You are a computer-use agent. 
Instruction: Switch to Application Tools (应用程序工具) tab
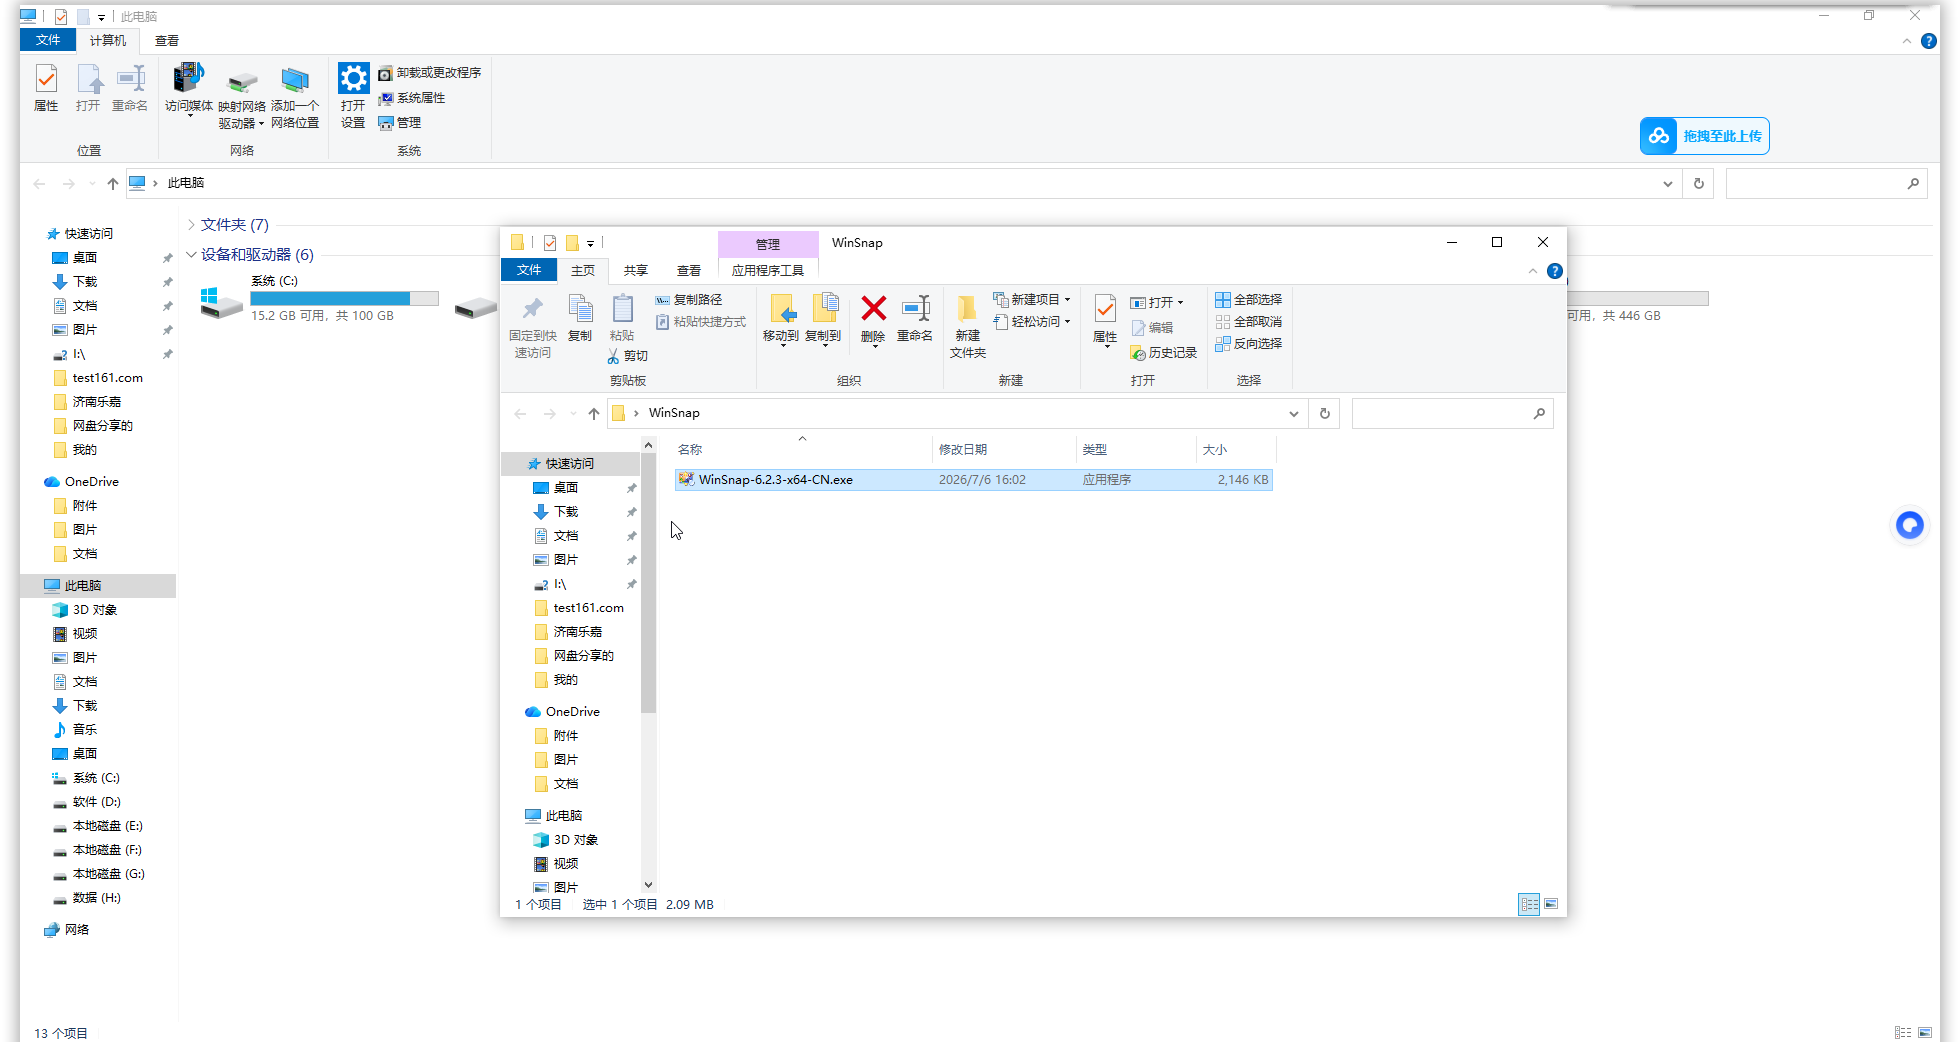pyautogui.click(x=767, y=271)
